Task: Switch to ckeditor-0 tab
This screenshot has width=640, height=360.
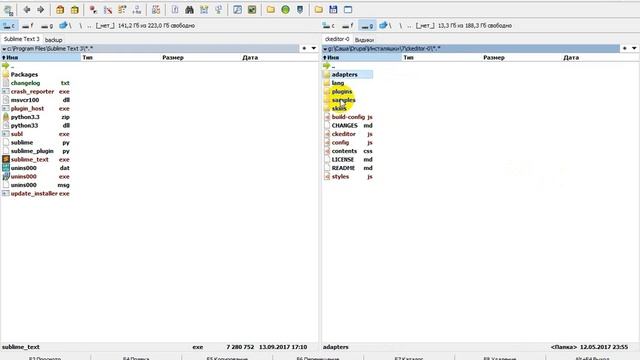Action: [337, 39]
